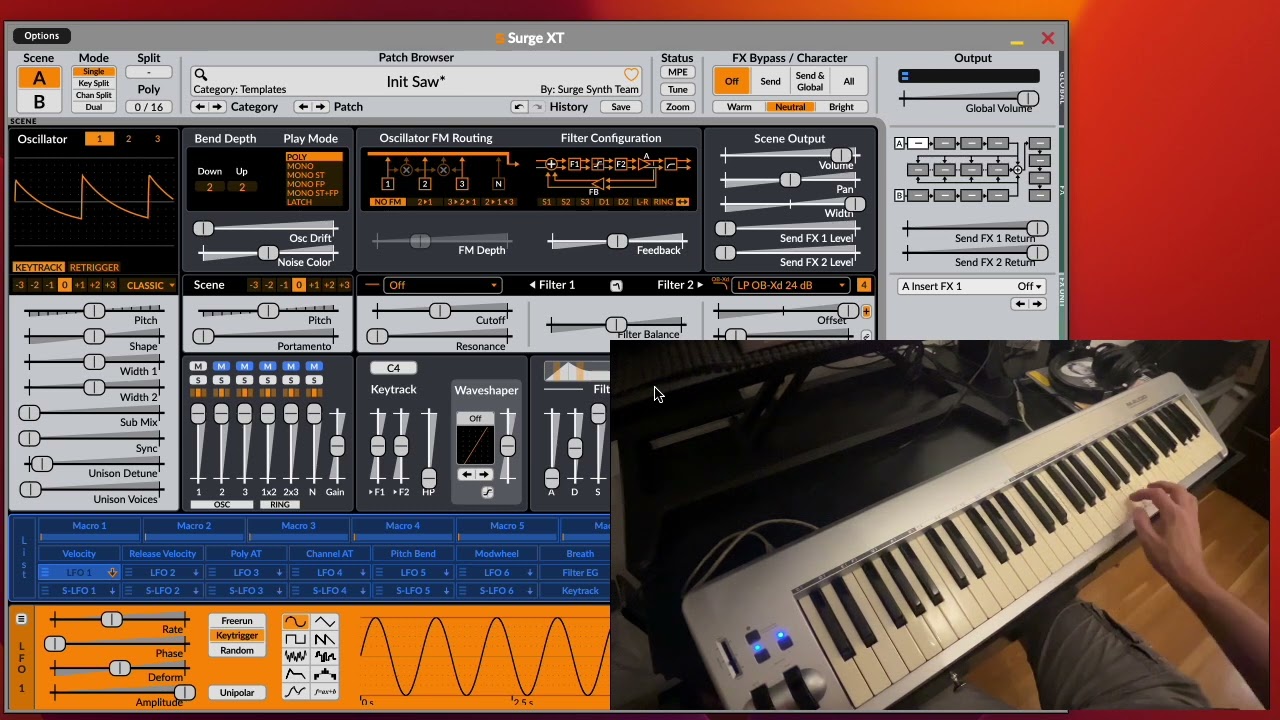
Task: Select the LFO sawtooth waveform icon
Action: (325, 639)
